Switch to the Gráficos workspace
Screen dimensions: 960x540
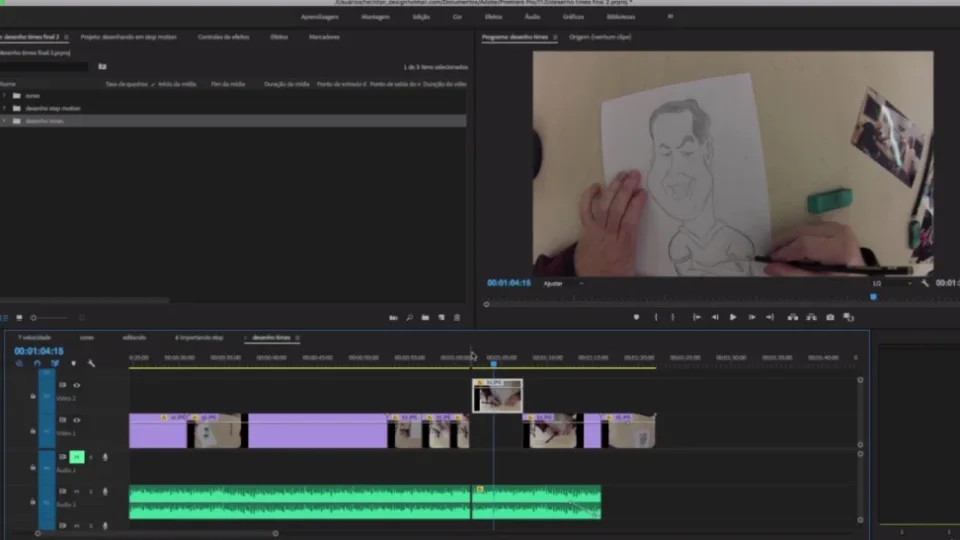[573, 17]
